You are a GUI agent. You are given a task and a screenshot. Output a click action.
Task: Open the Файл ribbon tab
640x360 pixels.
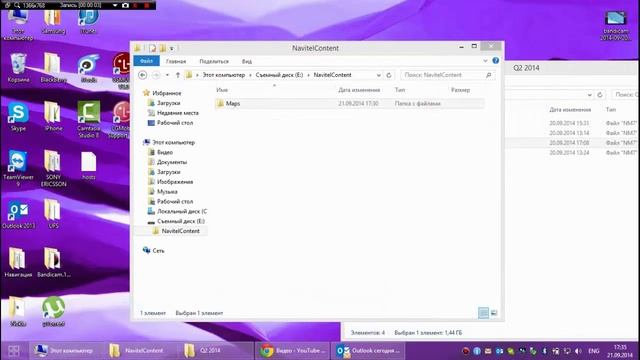click(x=146, y=61)
